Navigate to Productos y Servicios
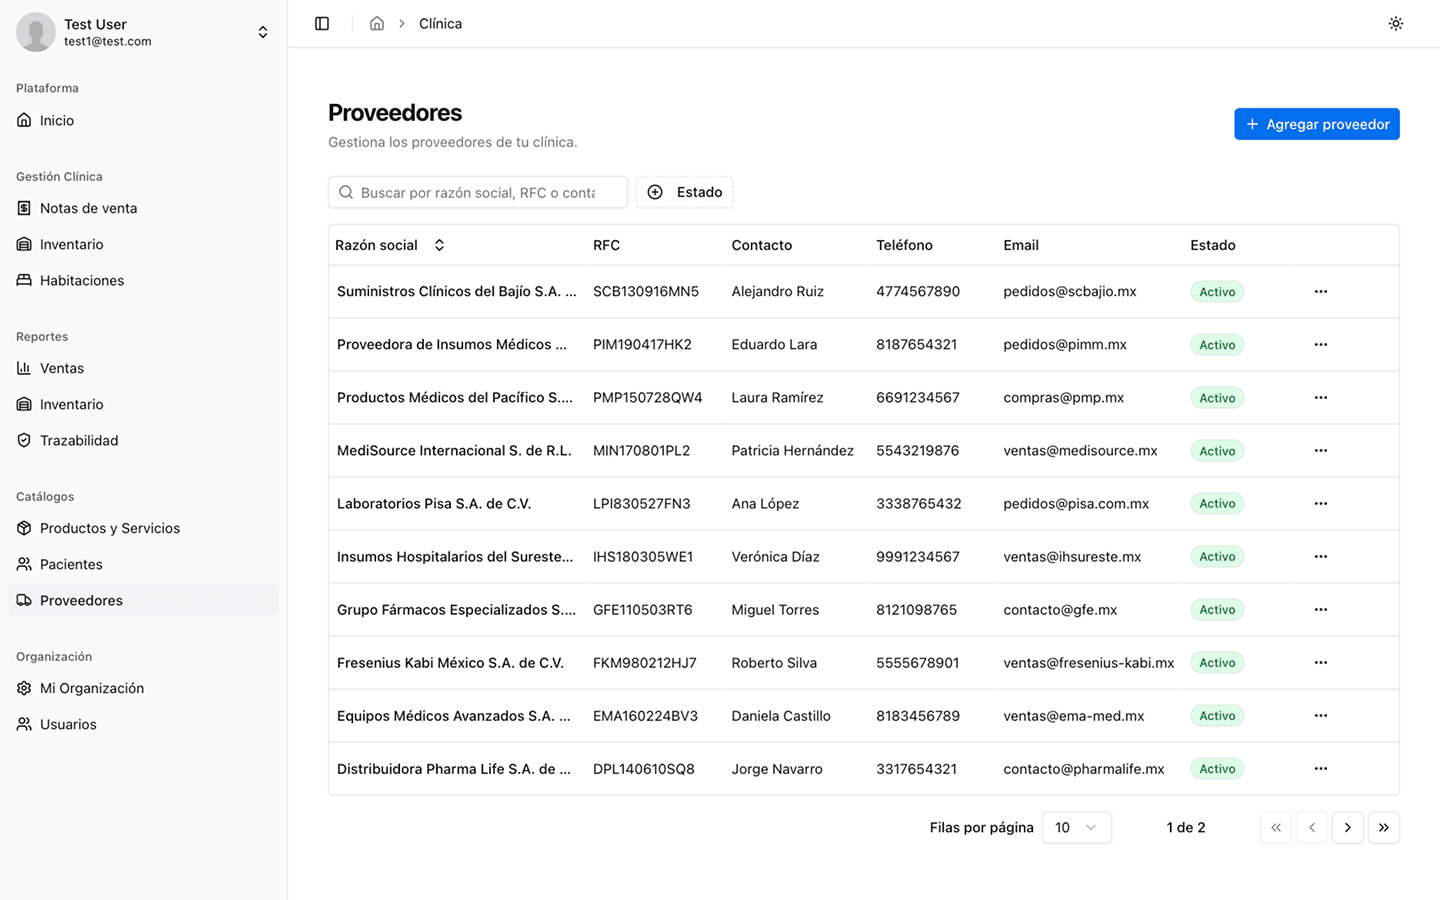1440x900 pixels. [110, 528]
